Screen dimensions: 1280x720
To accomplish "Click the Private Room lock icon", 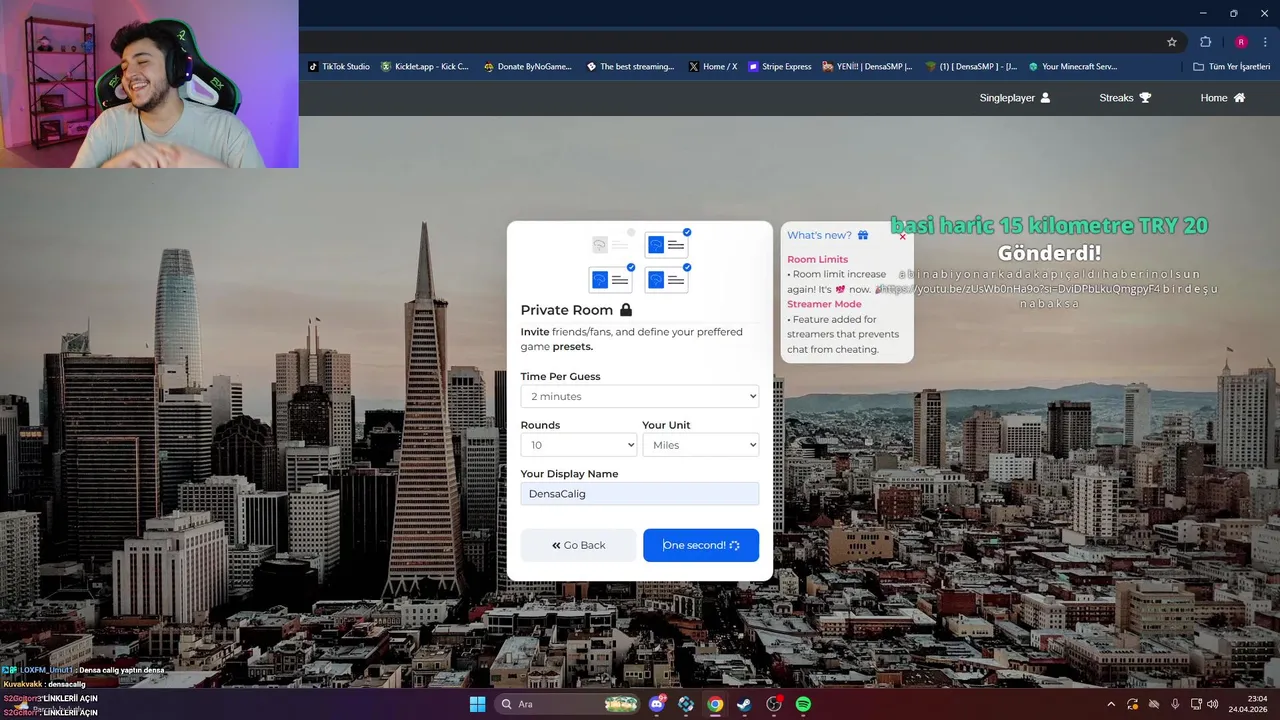I will 626,310.
